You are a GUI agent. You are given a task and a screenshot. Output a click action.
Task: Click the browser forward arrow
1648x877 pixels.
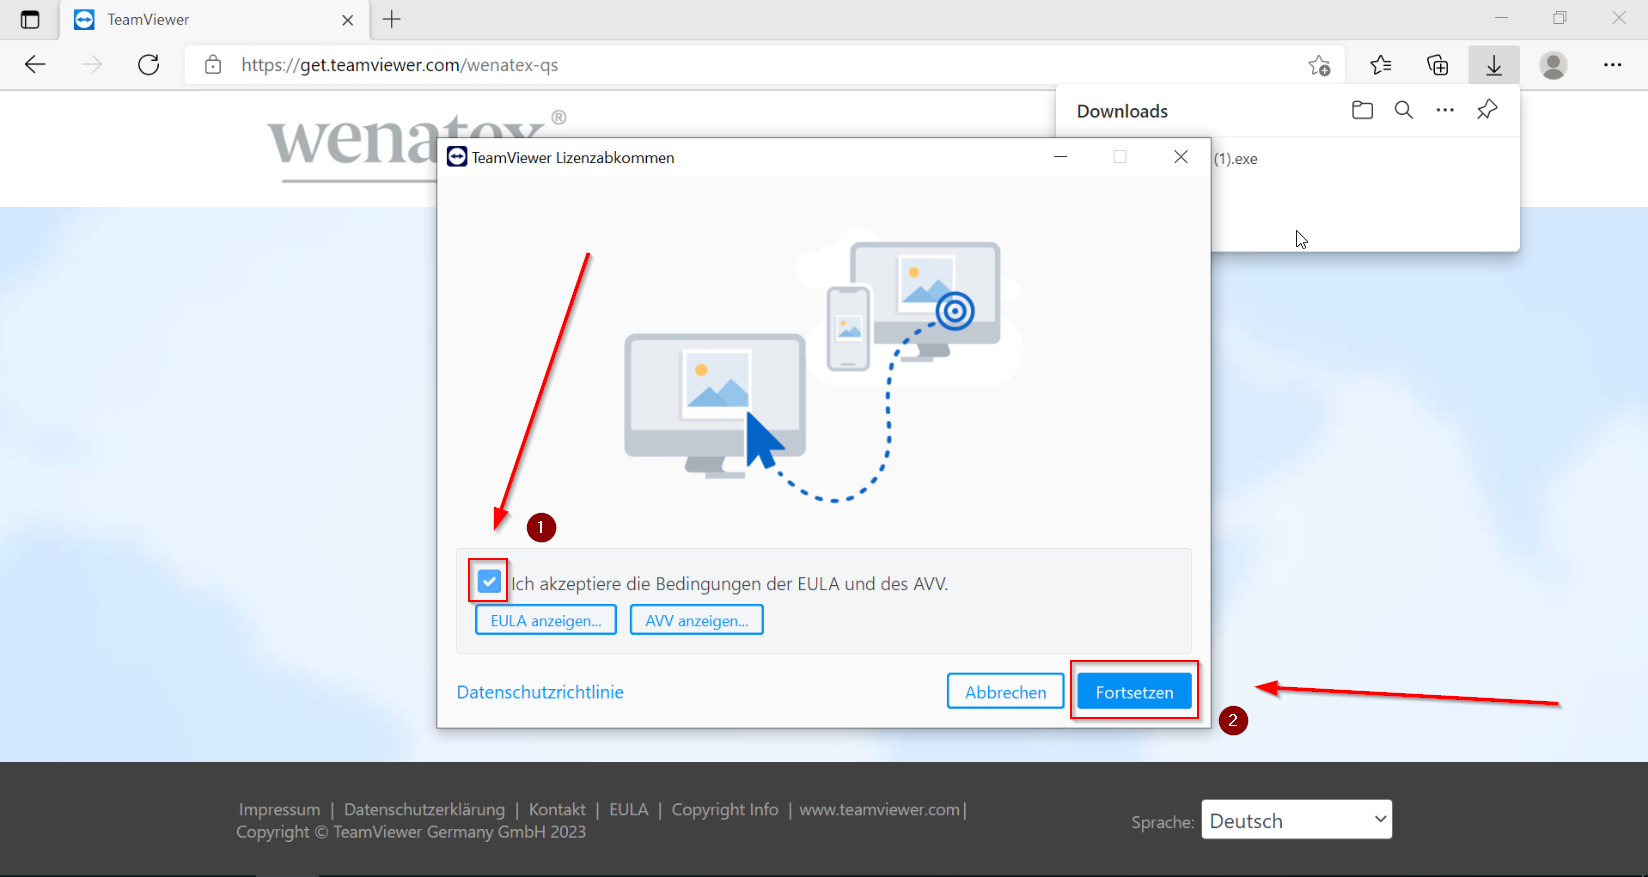(x=92, y=65)
